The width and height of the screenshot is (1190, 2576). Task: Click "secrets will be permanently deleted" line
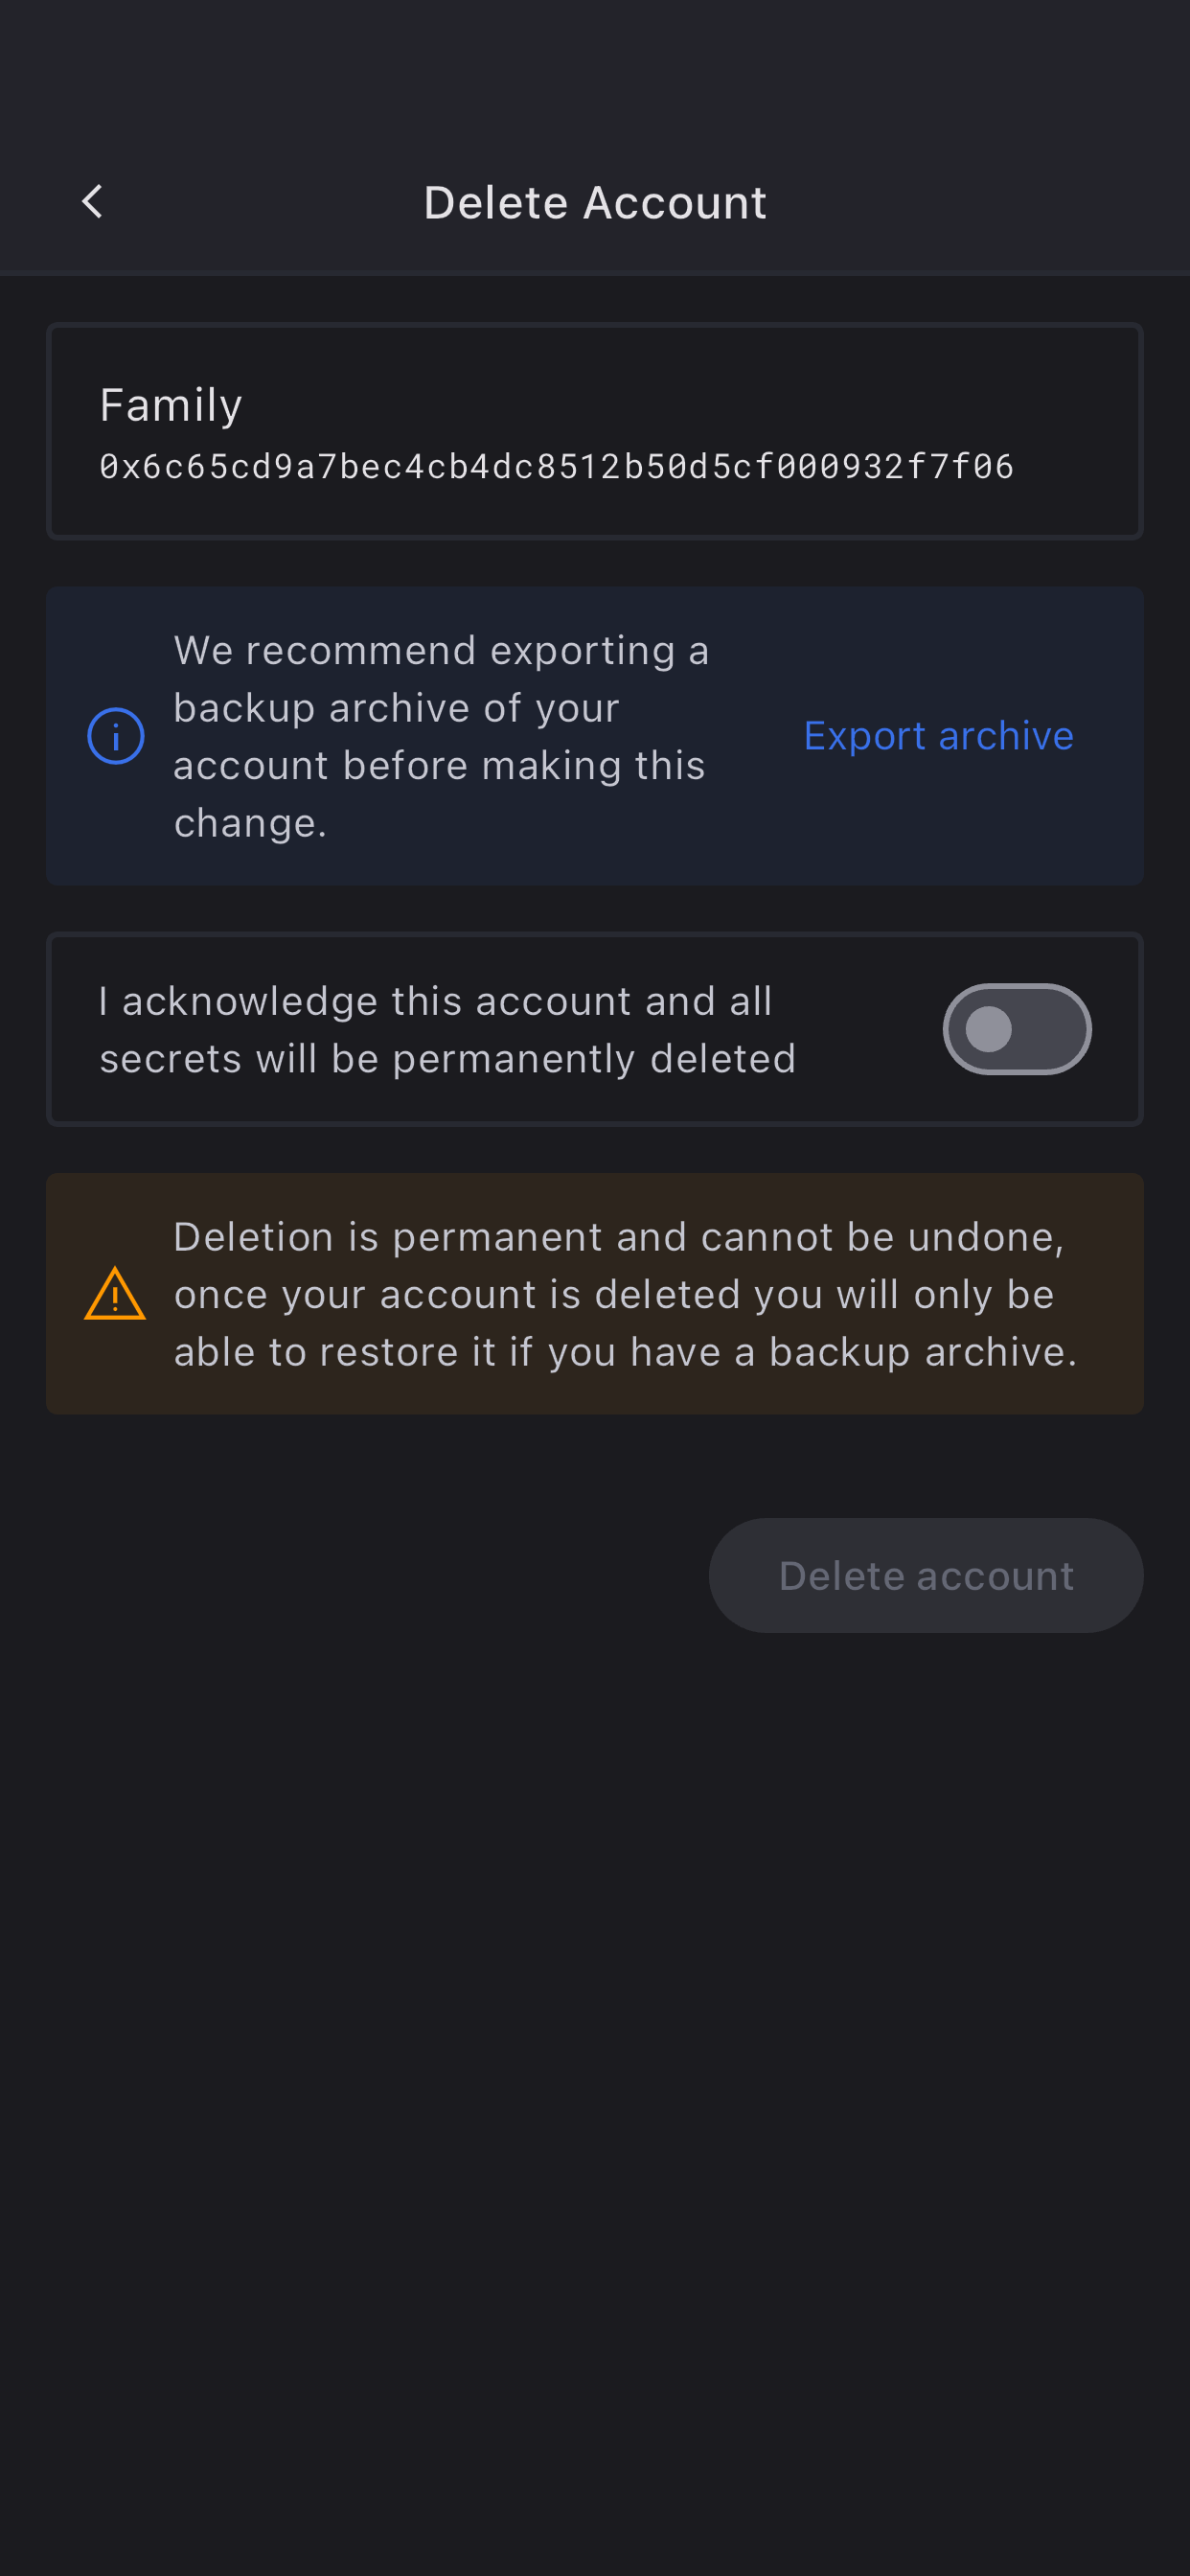pyautogui.click(x=447, y=1059)
